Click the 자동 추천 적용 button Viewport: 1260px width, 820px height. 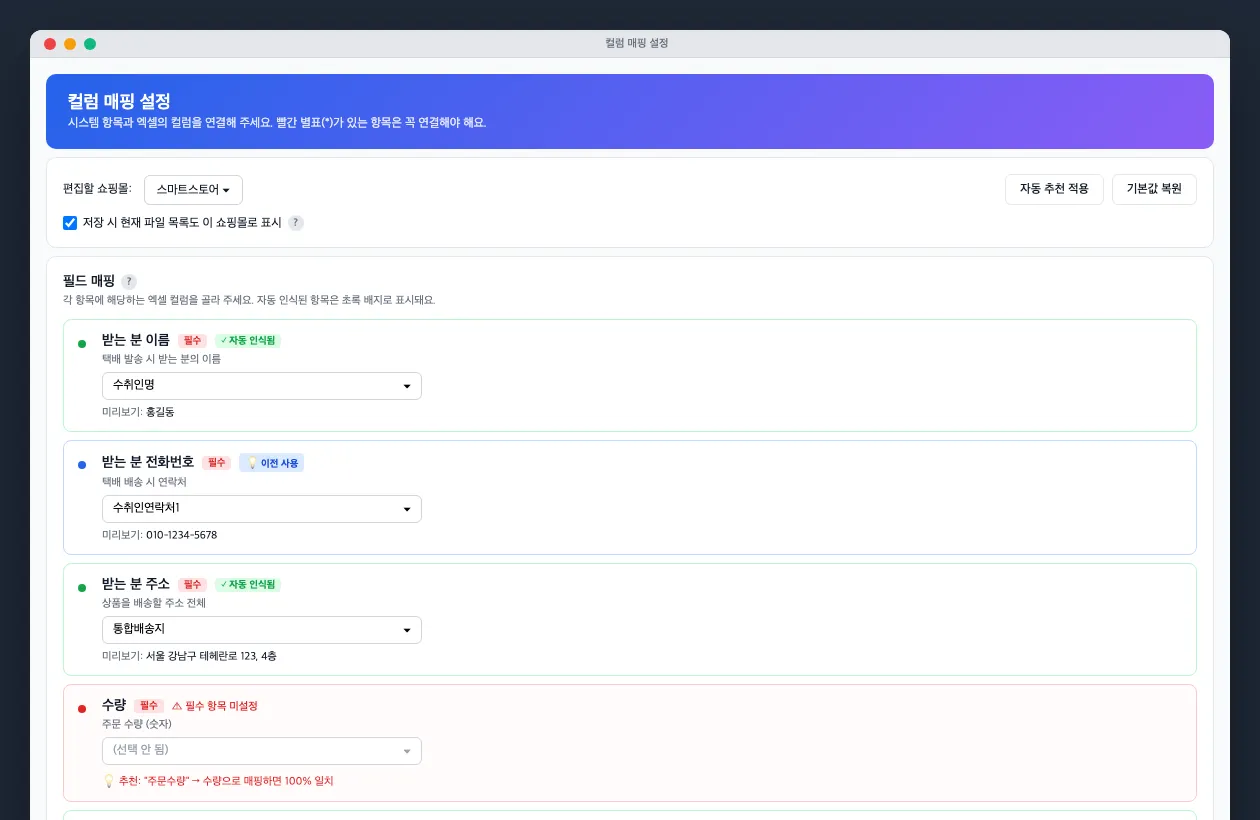pos(1054,189)
